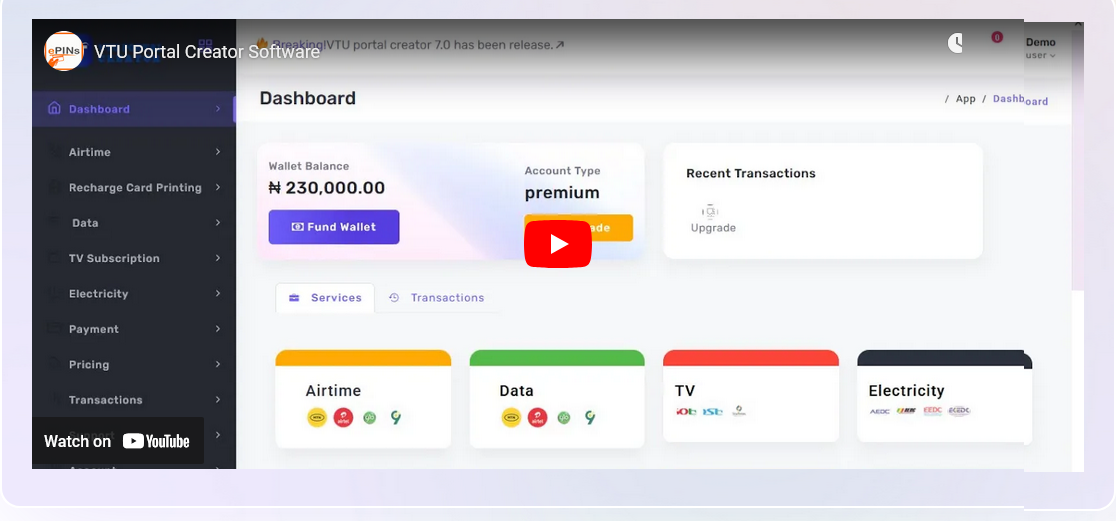Click the Dashboard page heading
This screenshot has height=521, width=1116.
(307, 98)
